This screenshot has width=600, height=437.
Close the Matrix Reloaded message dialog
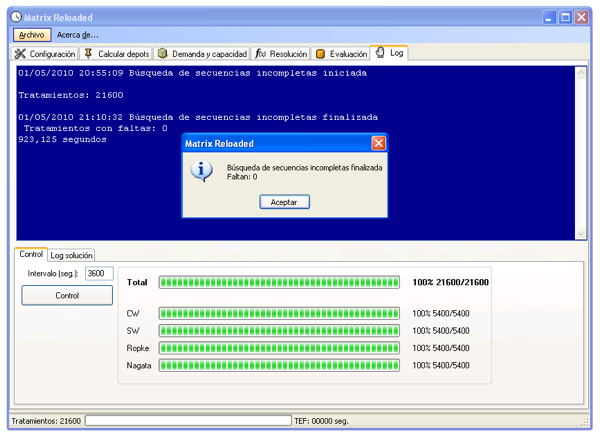(x=379, y=144)
